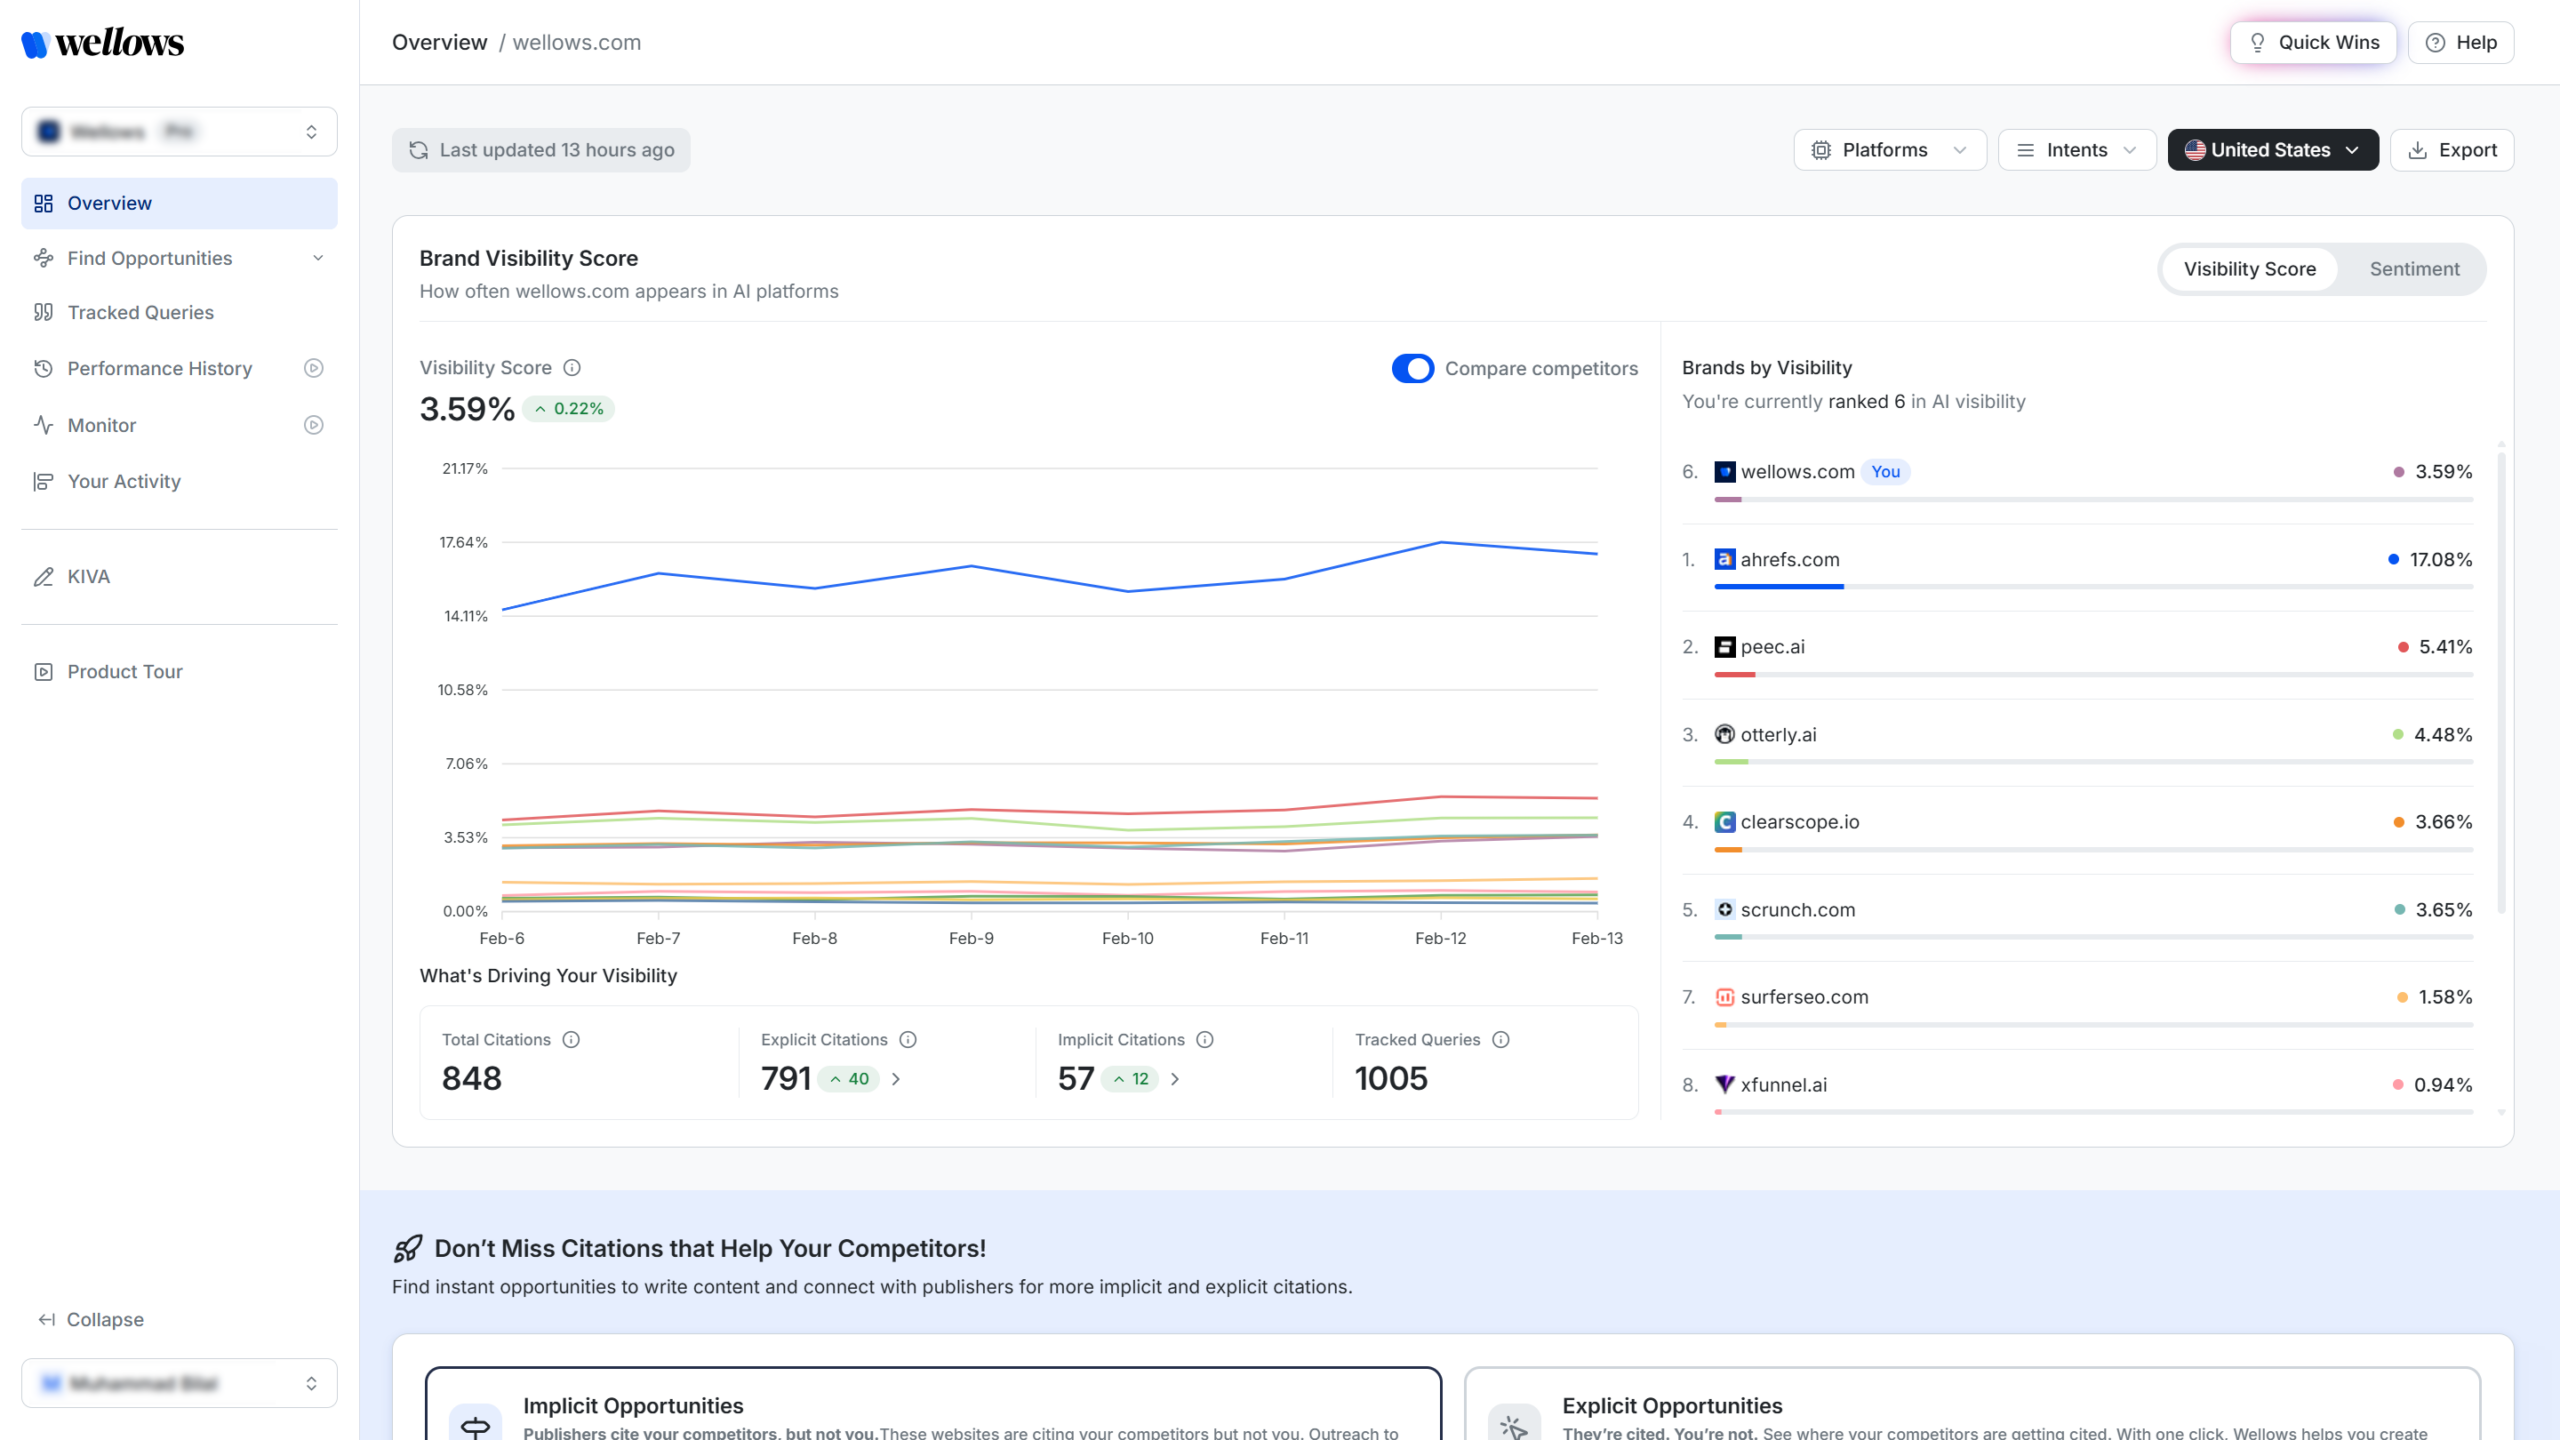Image resolution: width=2560 pixels, height=1440 pixels.
Task: Open Overview using the grid icon in sidebar
Action: (44, 203)
